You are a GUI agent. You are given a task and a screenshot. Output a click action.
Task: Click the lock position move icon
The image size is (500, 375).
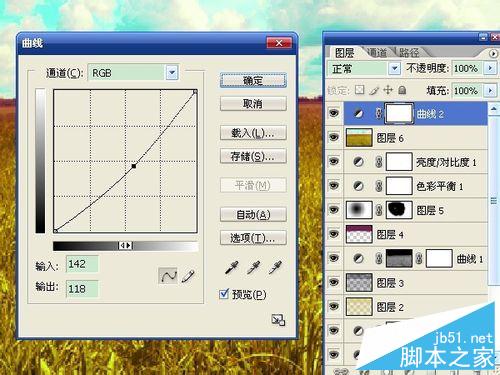click(x=388, y=90)
